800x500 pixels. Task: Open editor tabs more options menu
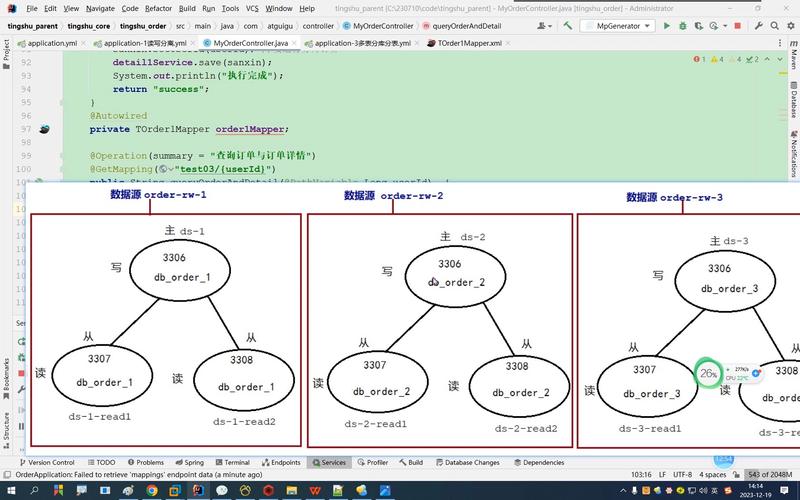click(780, 43)
